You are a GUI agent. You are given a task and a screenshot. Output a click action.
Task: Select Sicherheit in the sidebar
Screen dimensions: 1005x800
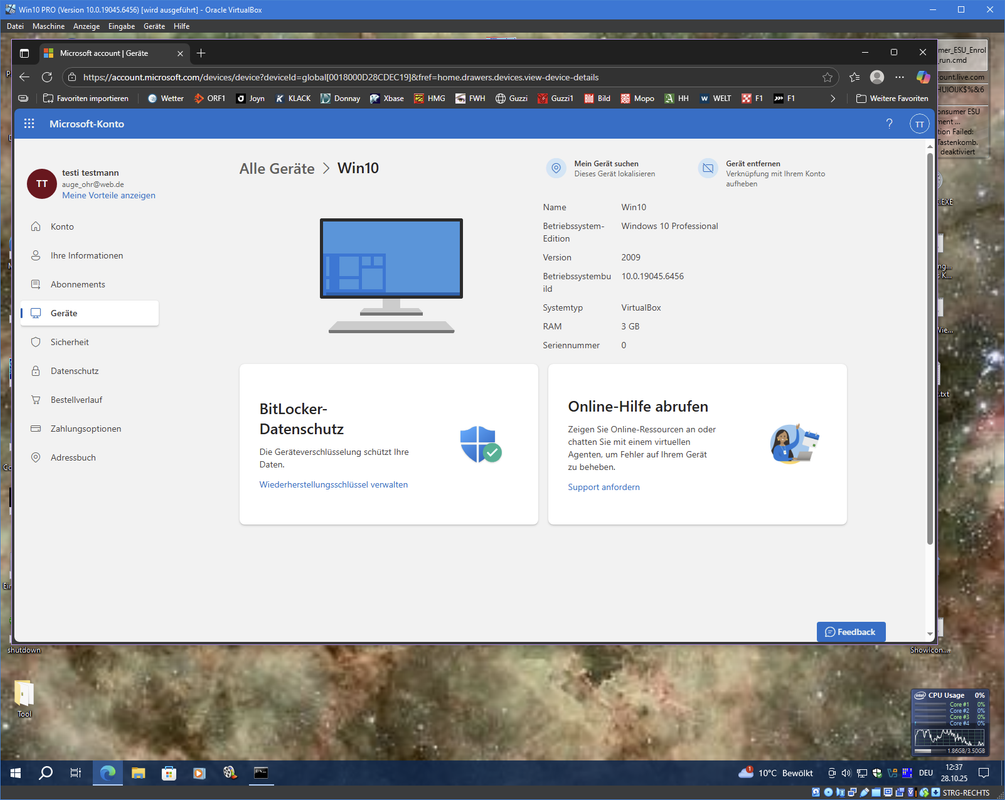90,342
